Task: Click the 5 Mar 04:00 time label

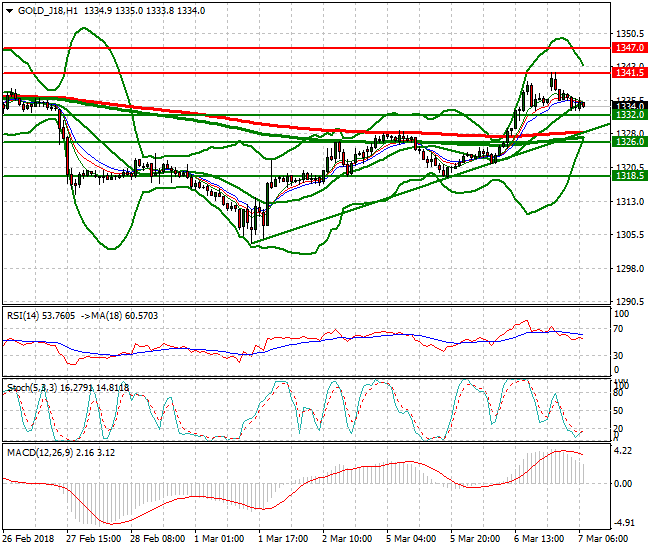Action: 411,539
